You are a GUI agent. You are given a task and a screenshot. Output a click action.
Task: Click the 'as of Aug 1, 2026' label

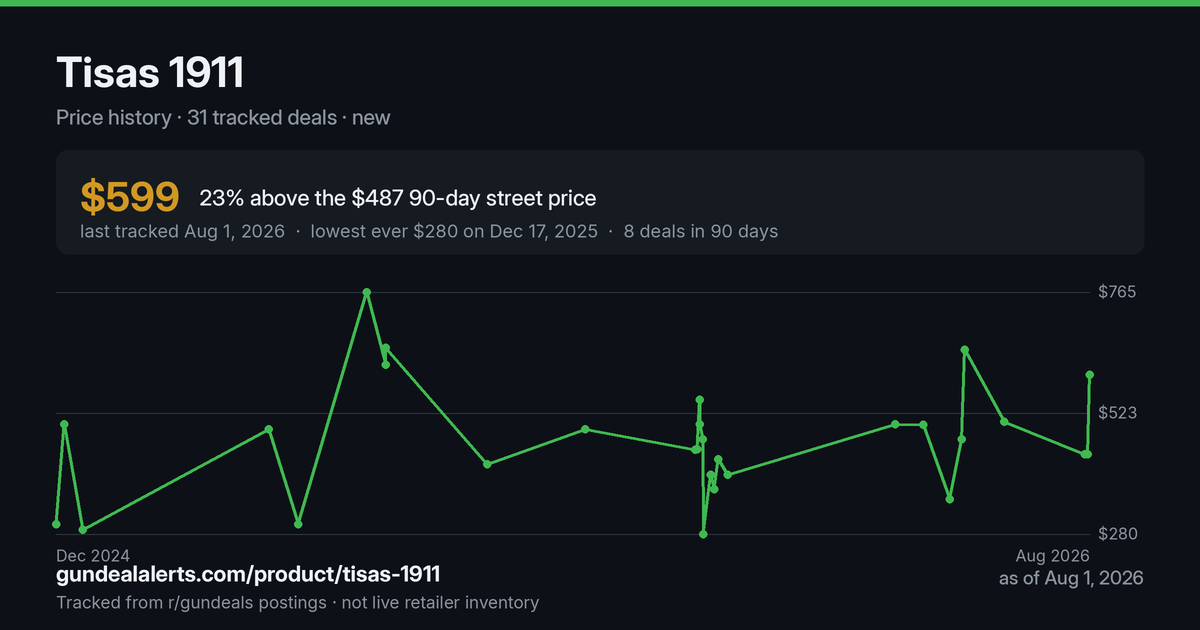click(x=1071, y=578)
